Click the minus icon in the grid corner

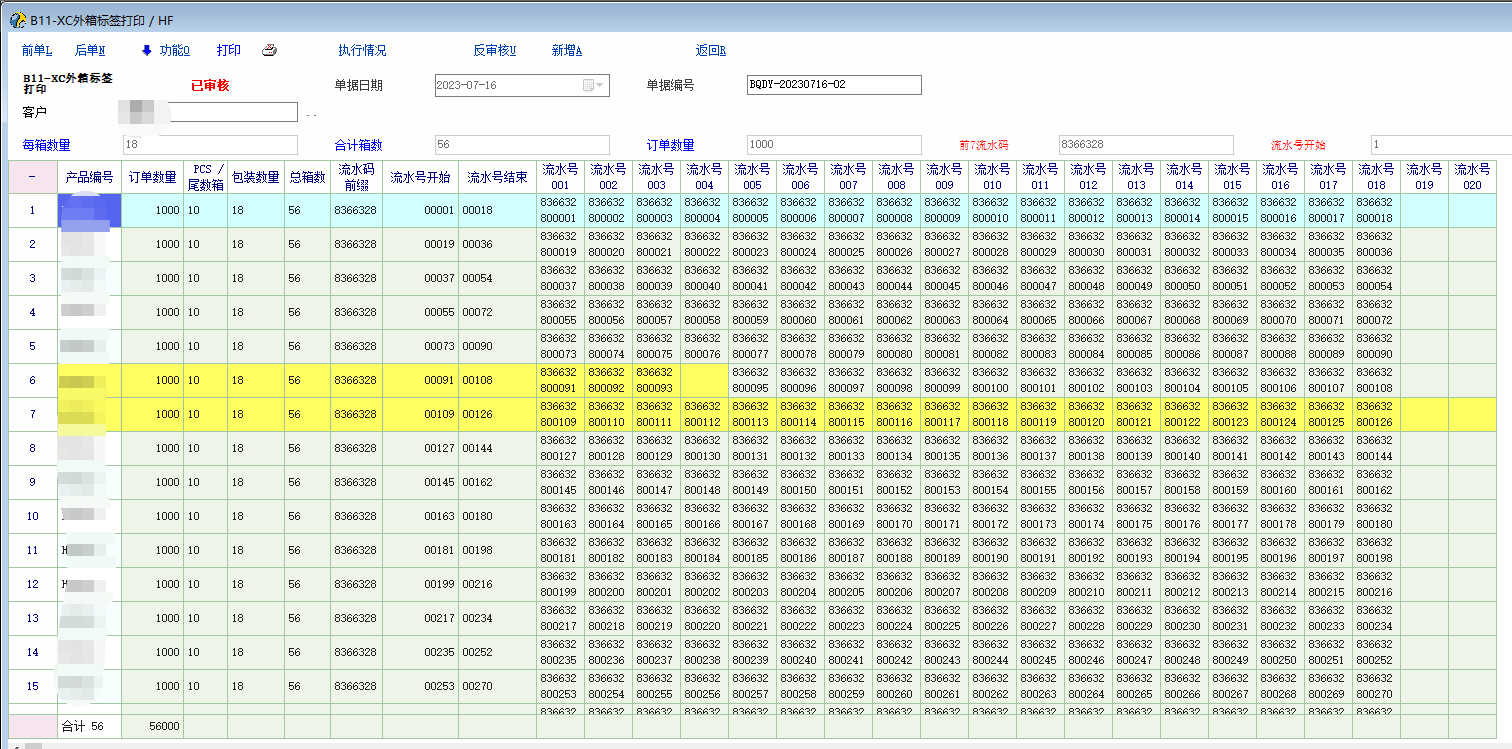32,177
